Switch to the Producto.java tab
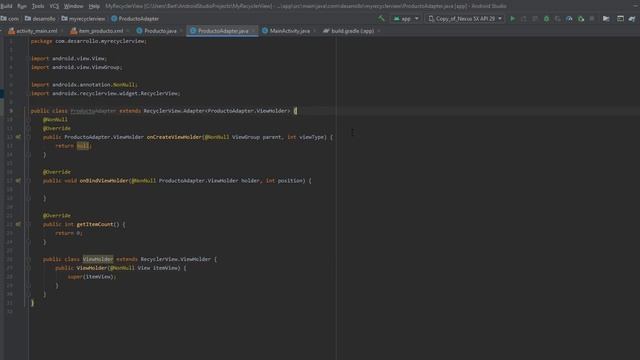This screenshot has width=640, height=360. (x=160, y=31)
